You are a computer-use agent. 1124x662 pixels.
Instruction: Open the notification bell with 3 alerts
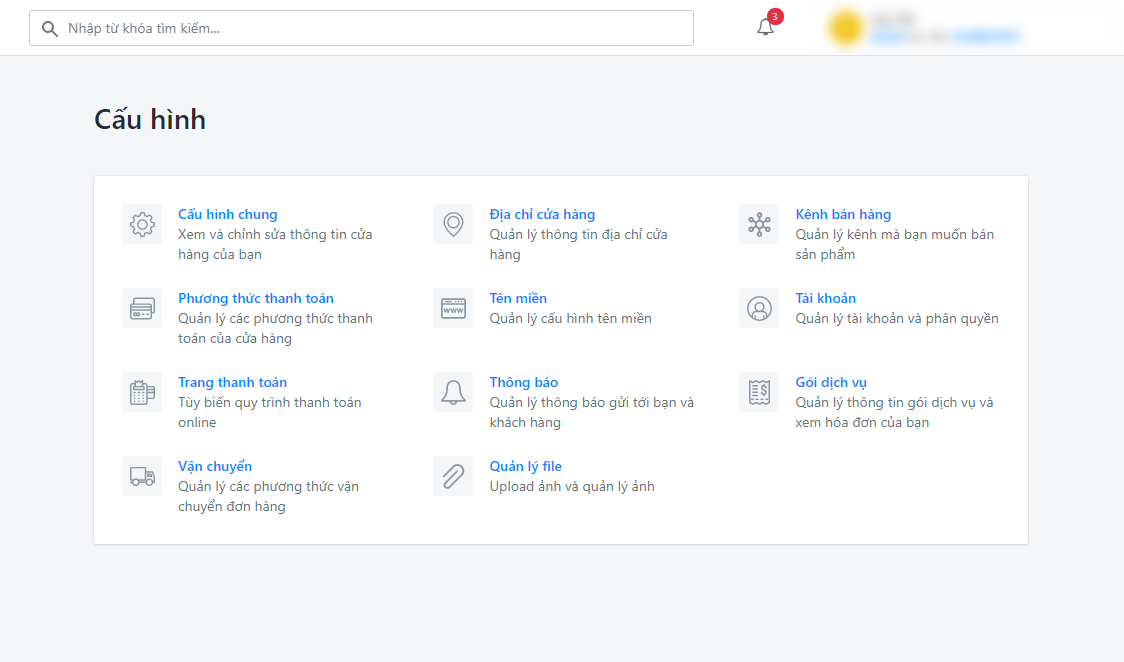pyautogui.click(x=765, y=28)
